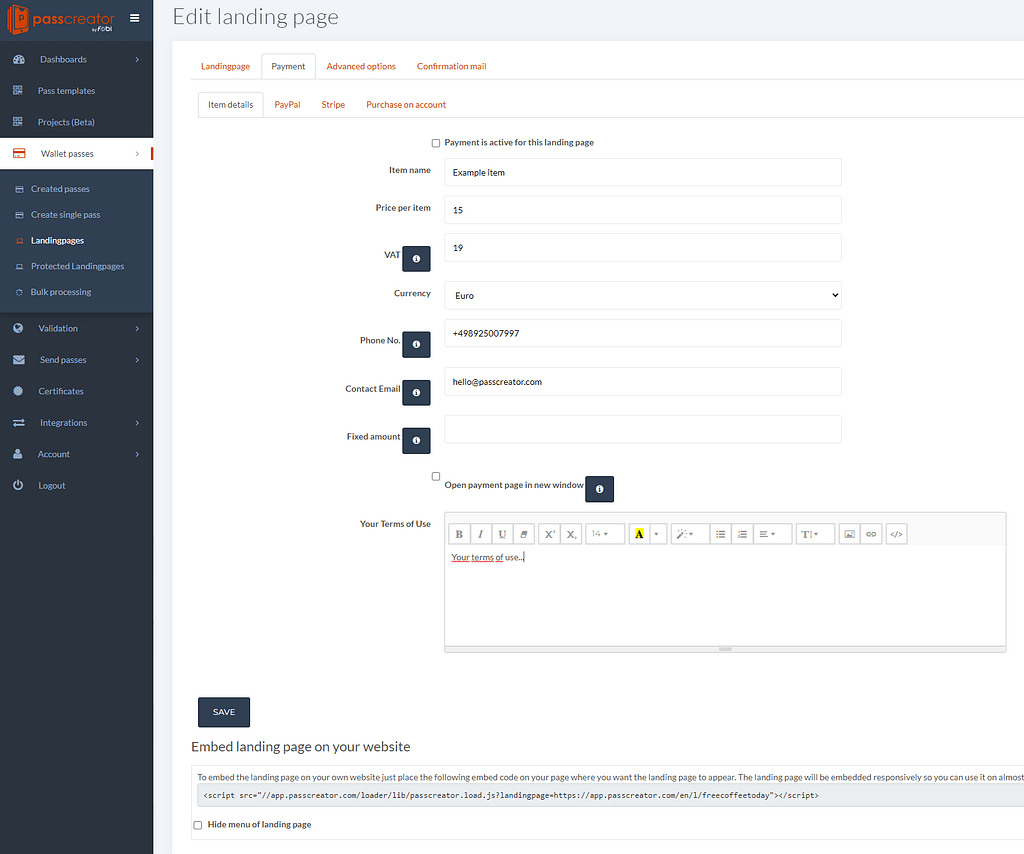1024x854 pixels.
Task: Open the magic wand style dropdown
Action: click(x=689, y=534)
